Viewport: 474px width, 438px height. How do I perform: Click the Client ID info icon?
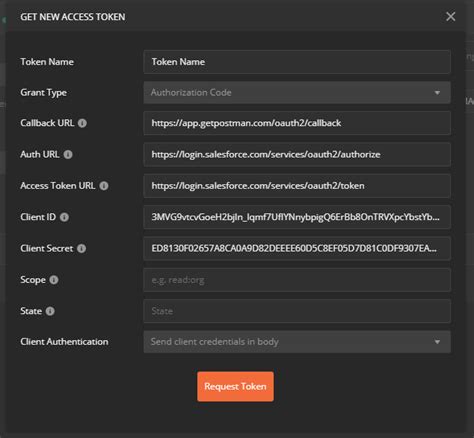pyautogui.click(x=64, y=217)
